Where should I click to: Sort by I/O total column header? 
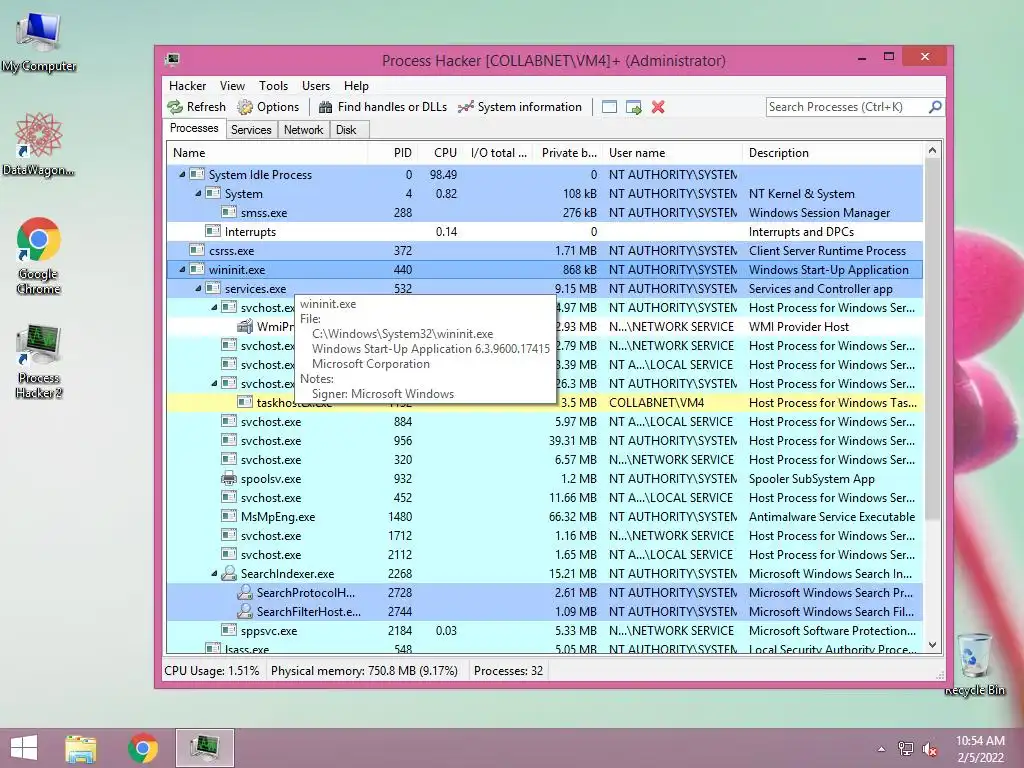[498, 153]
